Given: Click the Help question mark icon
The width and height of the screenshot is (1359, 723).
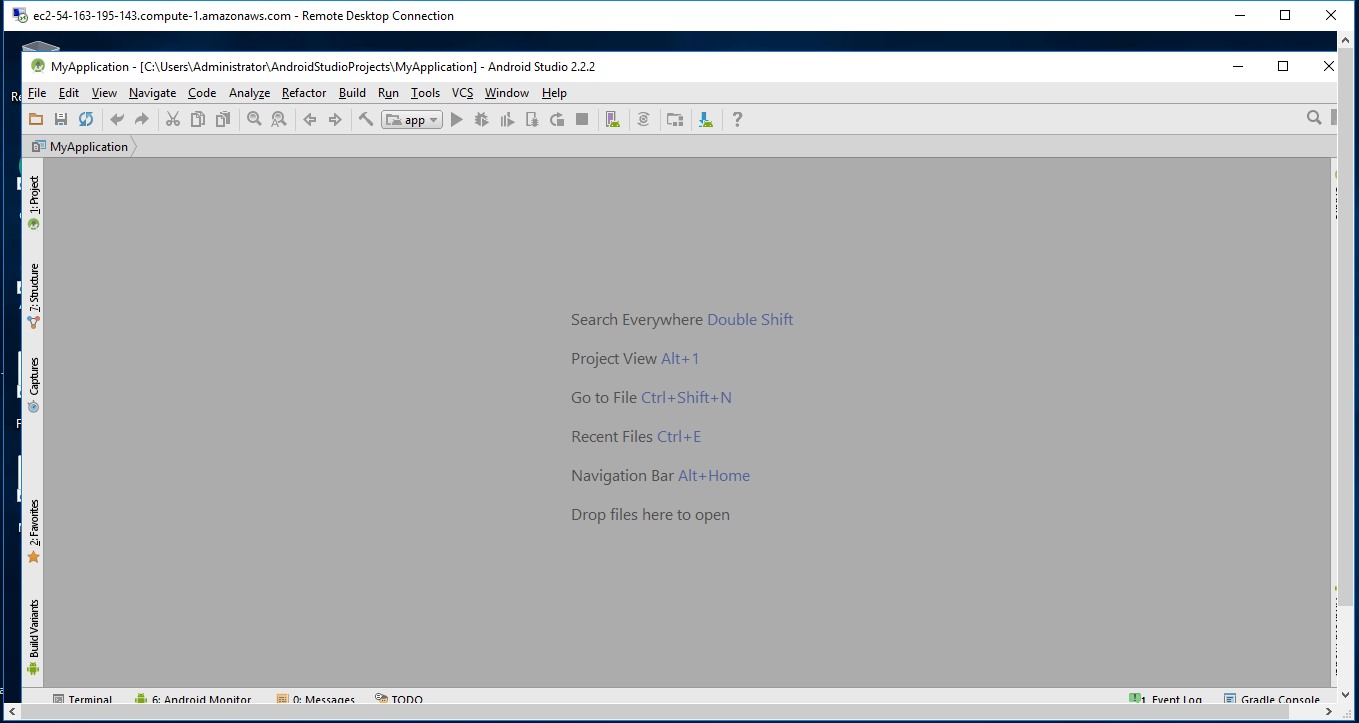Looking at the screenshot, I should 737,119.
